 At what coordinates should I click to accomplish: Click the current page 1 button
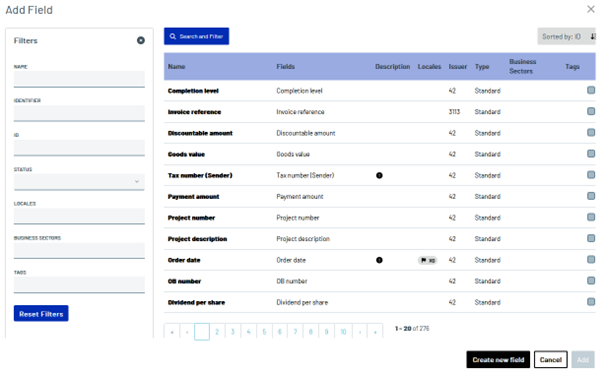202,332
